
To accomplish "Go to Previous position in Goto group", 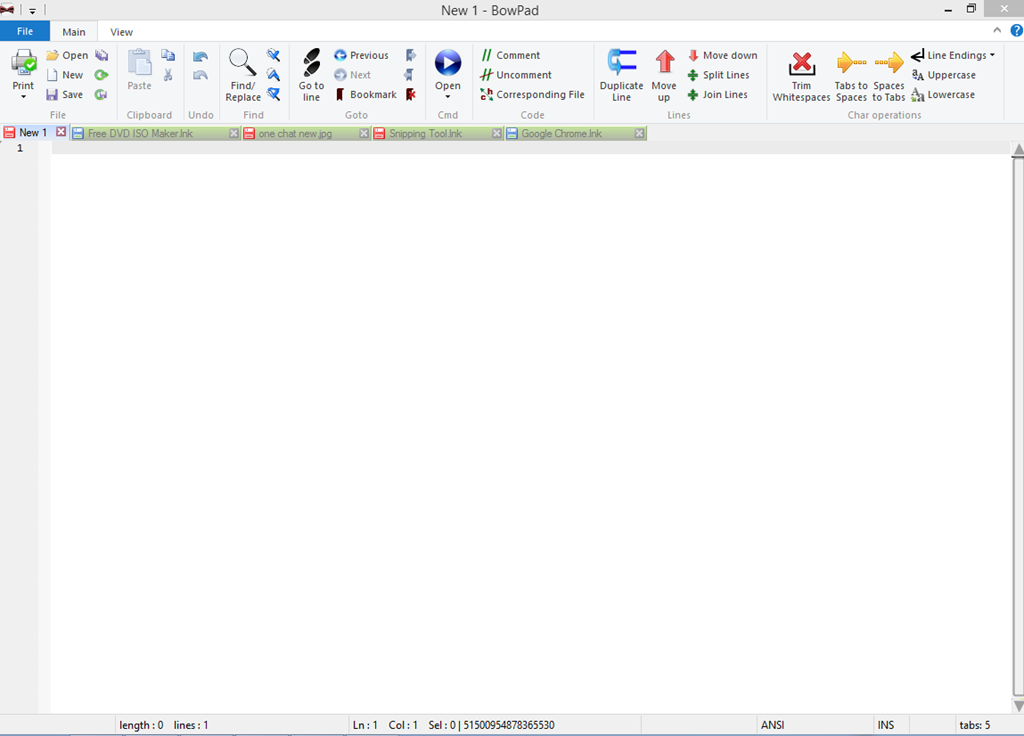I will coord(361,56).
